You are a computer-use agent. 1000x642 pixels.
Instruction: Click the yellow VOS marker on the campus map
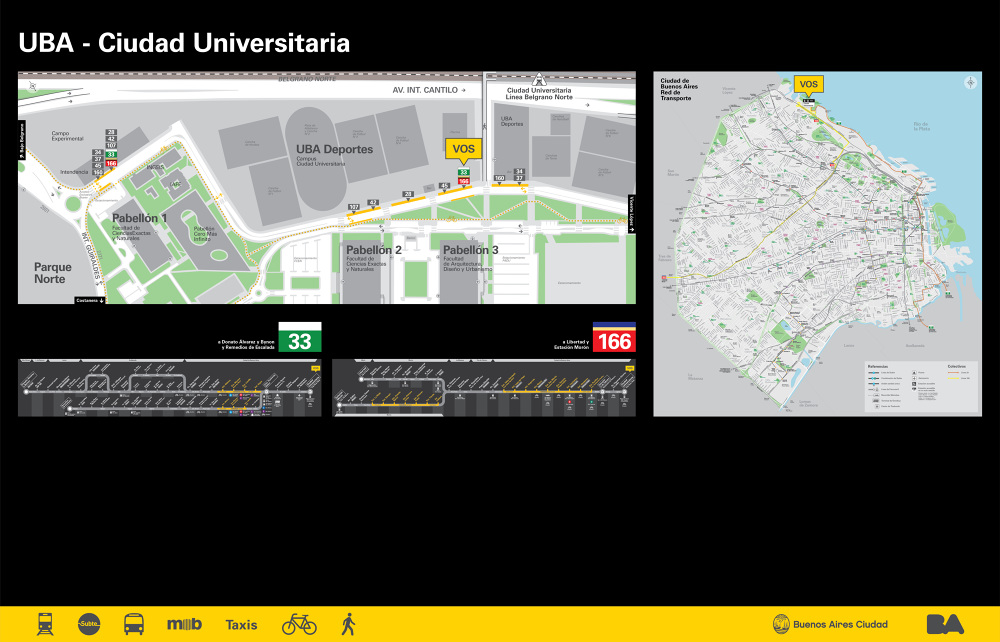coord(463,148)
